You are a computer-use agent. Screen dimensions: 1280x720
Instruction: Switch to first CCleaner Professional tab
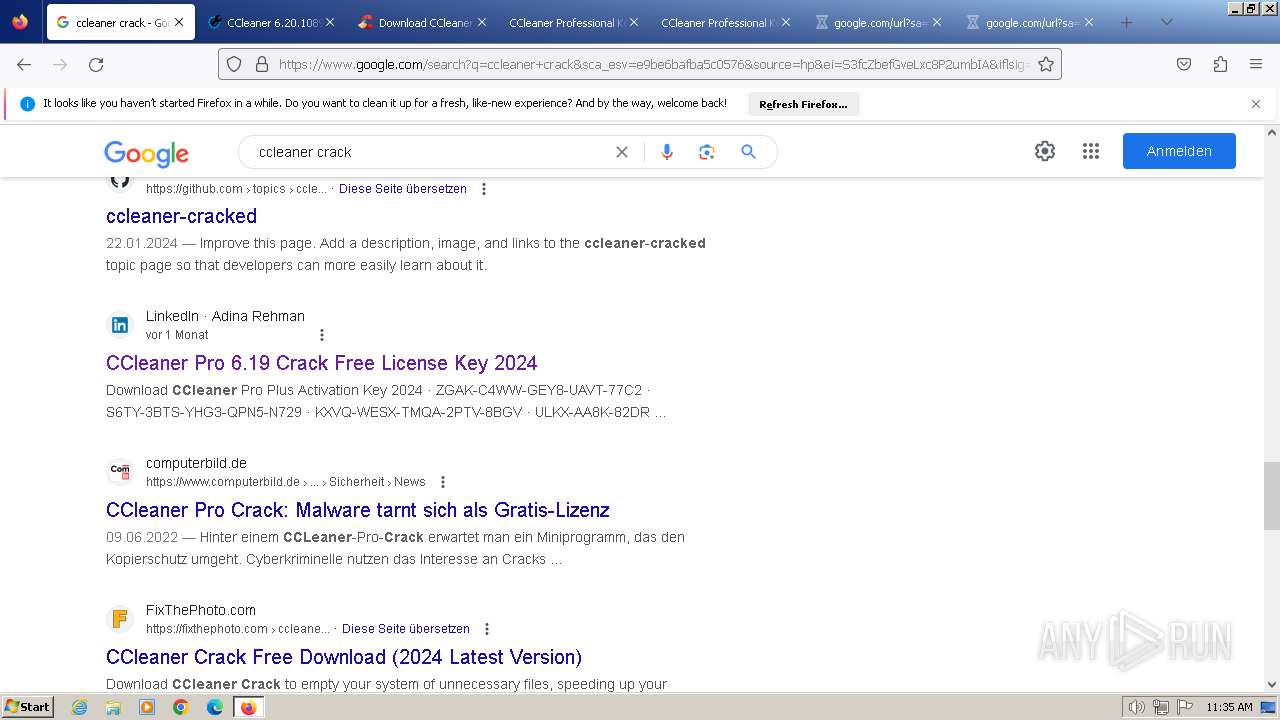(x=572, y=22)
